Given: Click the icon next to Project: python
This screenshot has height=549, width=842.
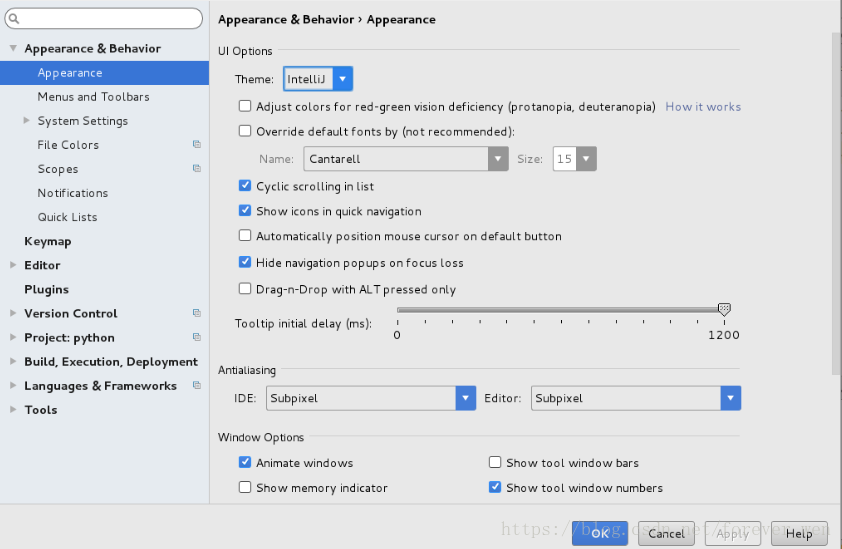Looking at the screenshot, I should point(197,338).
